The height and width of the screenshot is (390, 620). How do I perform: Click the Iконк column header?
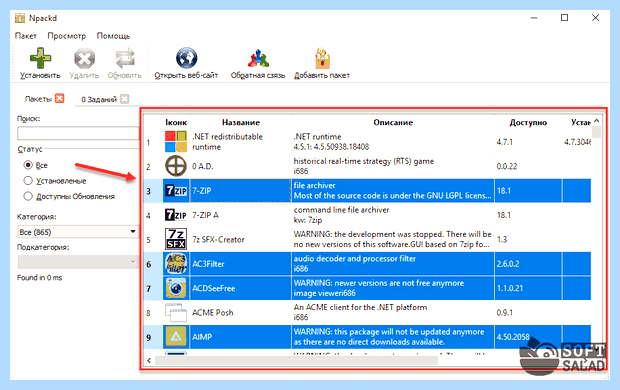tap(176, 123)
